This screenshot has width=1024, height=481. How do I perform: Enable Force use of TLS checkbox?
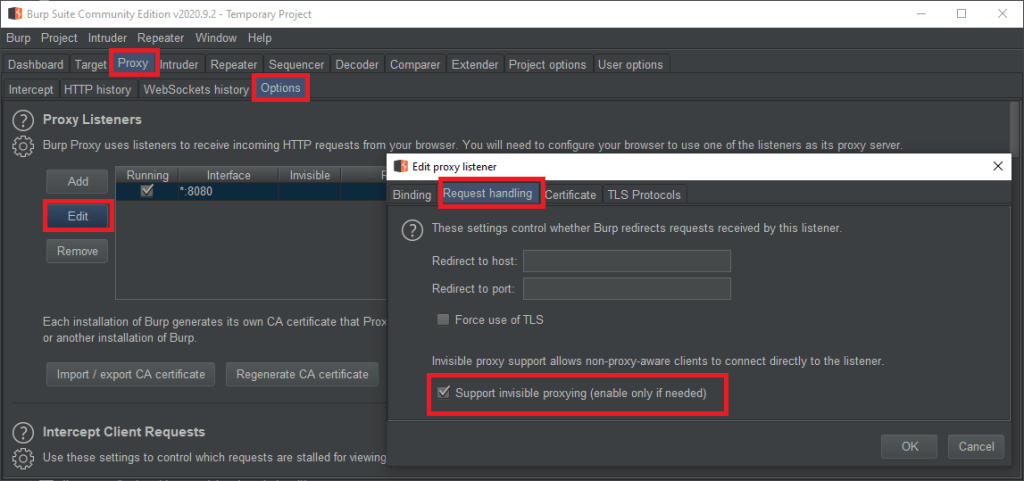[443, 320]
